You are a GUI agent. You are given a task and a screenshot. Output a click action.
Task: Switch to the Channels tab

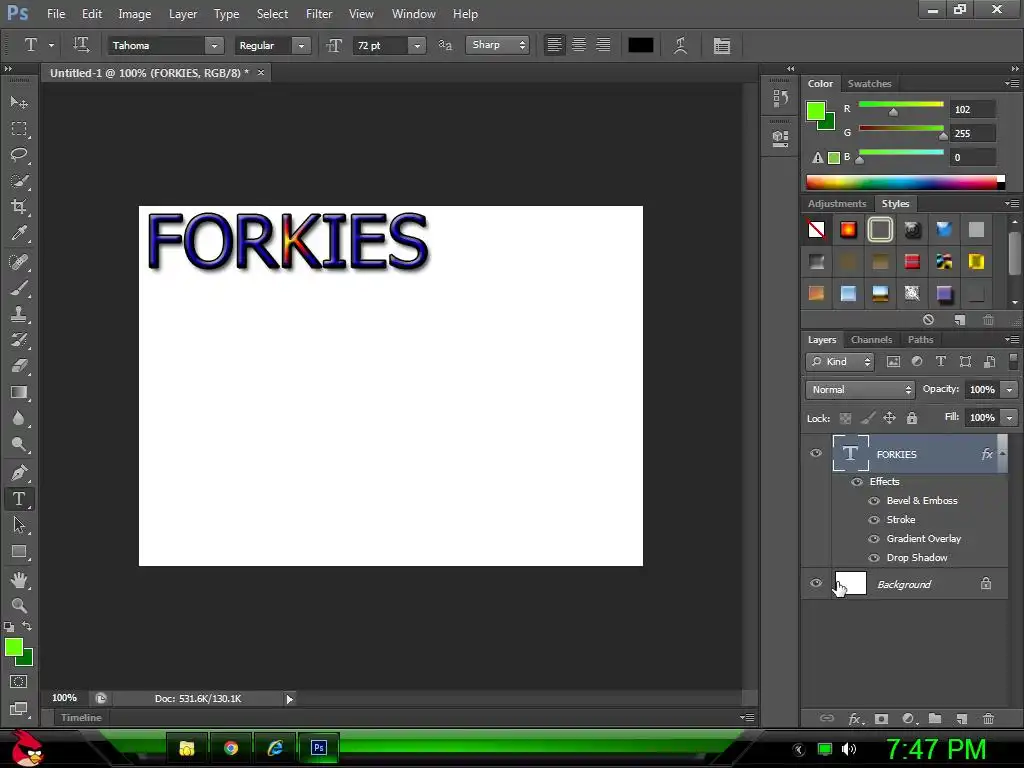click(871, 340)
